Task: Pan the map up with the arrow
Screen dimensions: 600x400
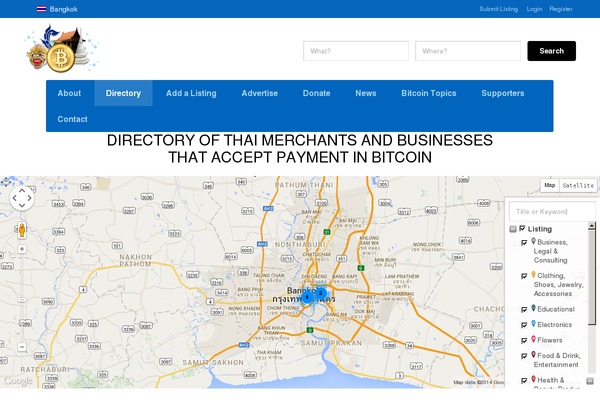Action: point(22,190)
